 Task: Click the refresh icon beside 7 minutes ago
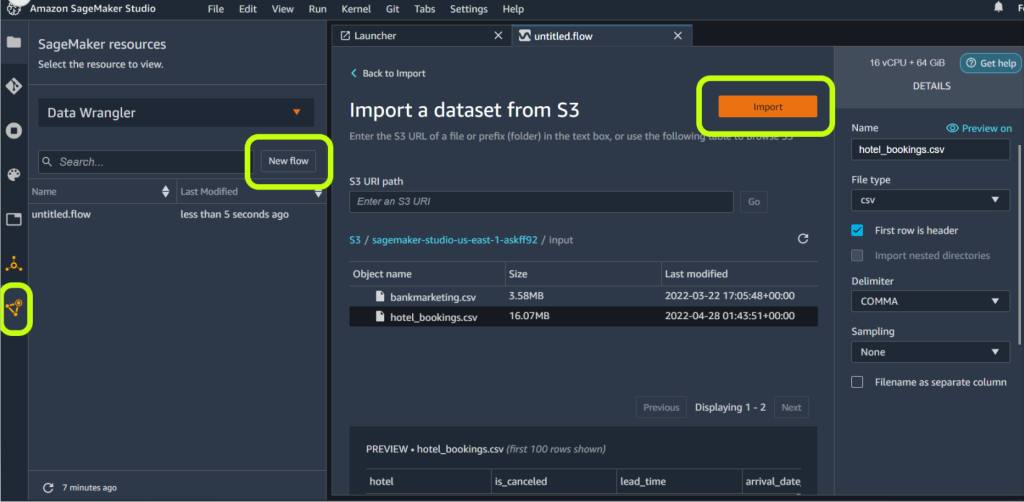click(47, 488)
